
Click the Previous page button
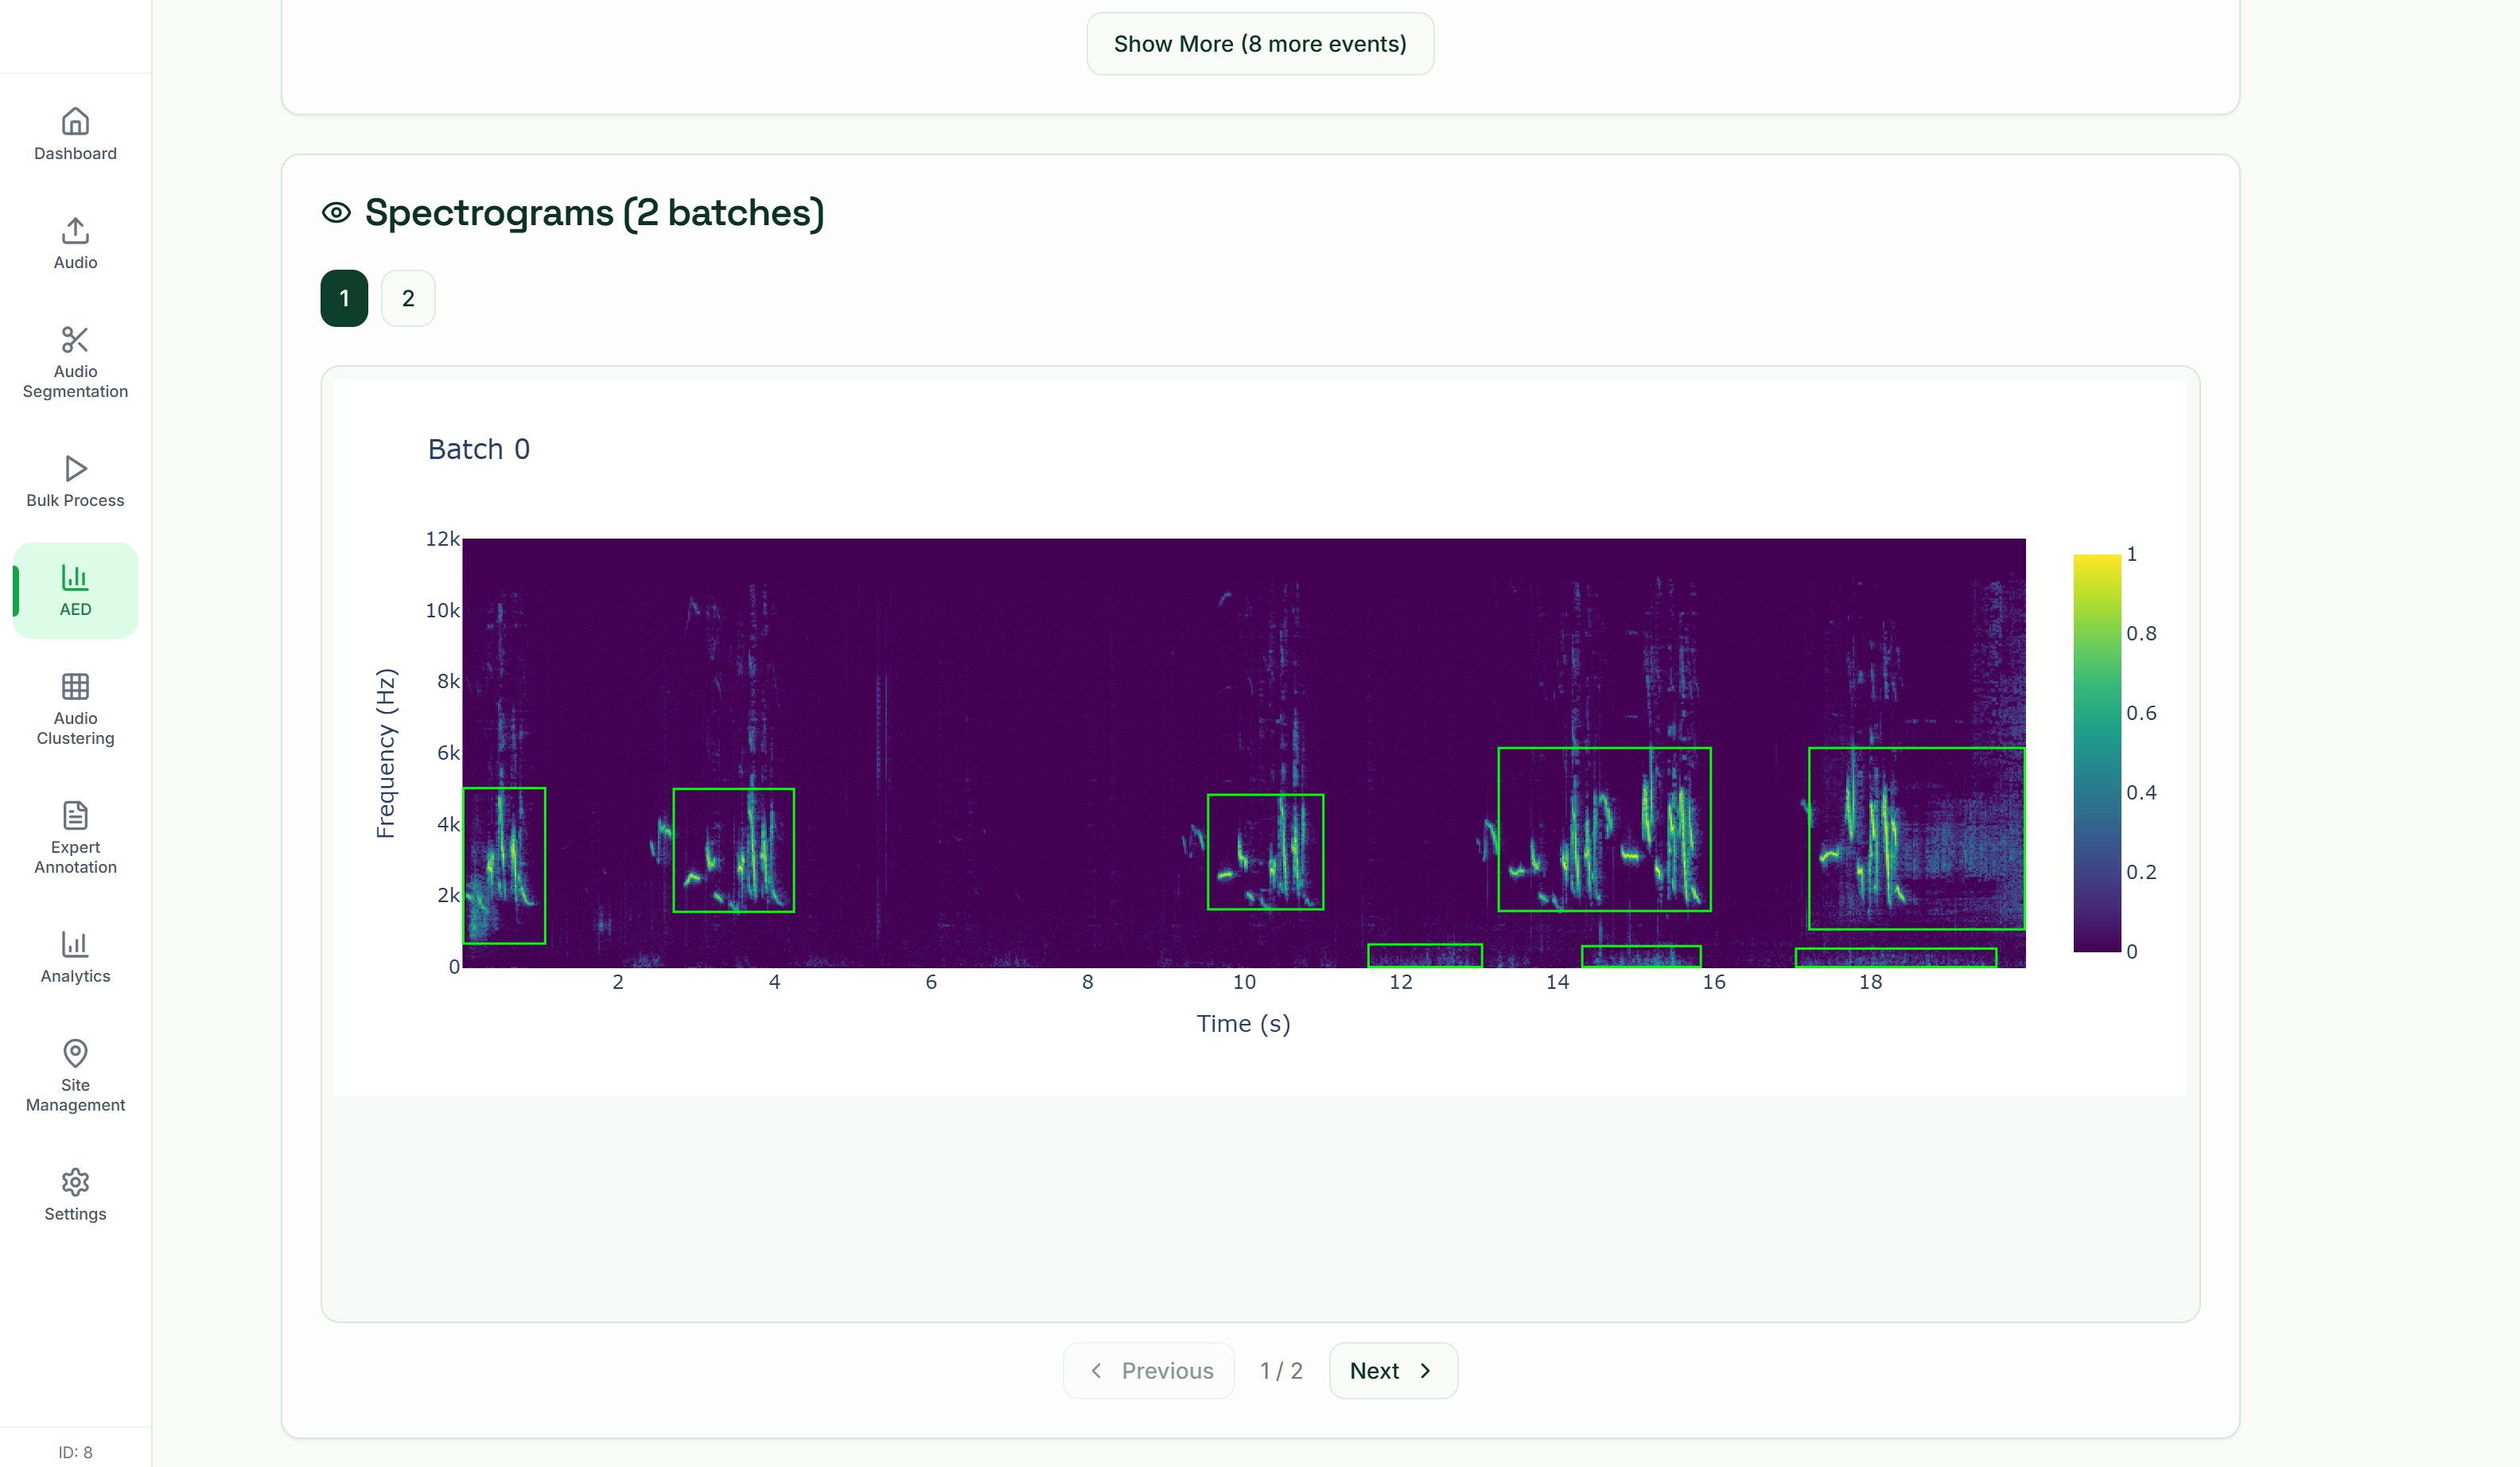tap(1148, 1371)
